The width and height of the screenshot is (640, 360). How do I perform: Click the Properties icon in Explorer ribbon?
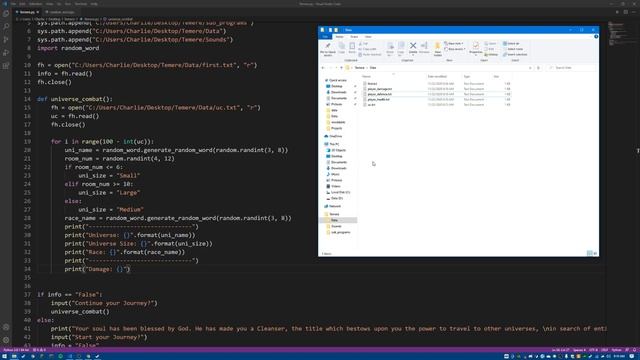click(476, 48)
